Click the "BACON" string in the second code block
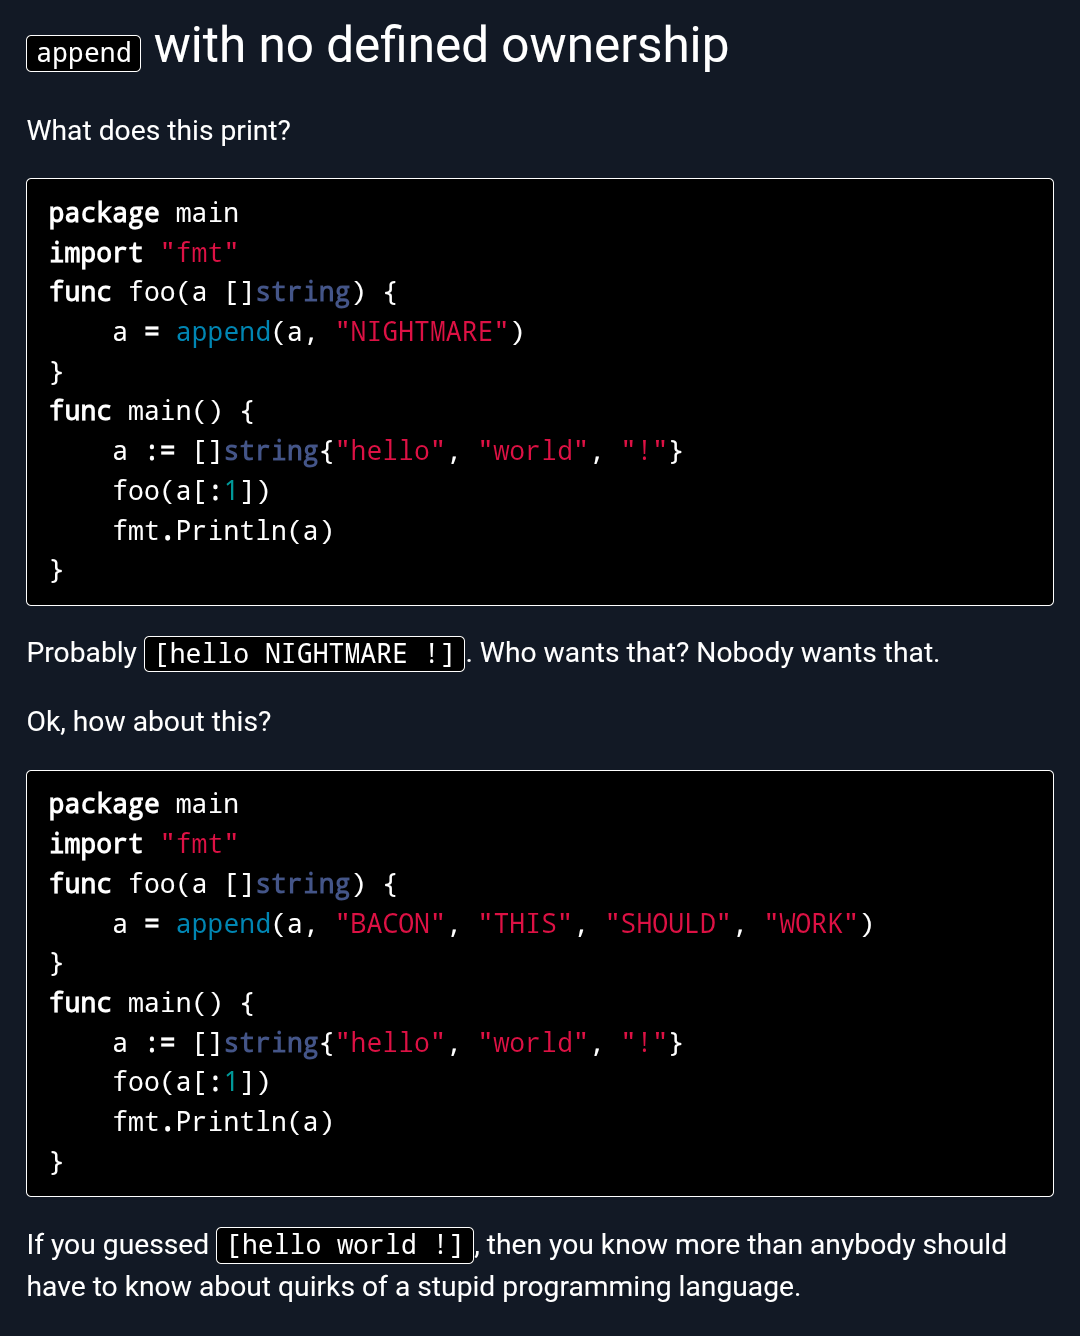Image resolution: width=1080 pixels, height=1336 pixels. (x=390, y=924)
